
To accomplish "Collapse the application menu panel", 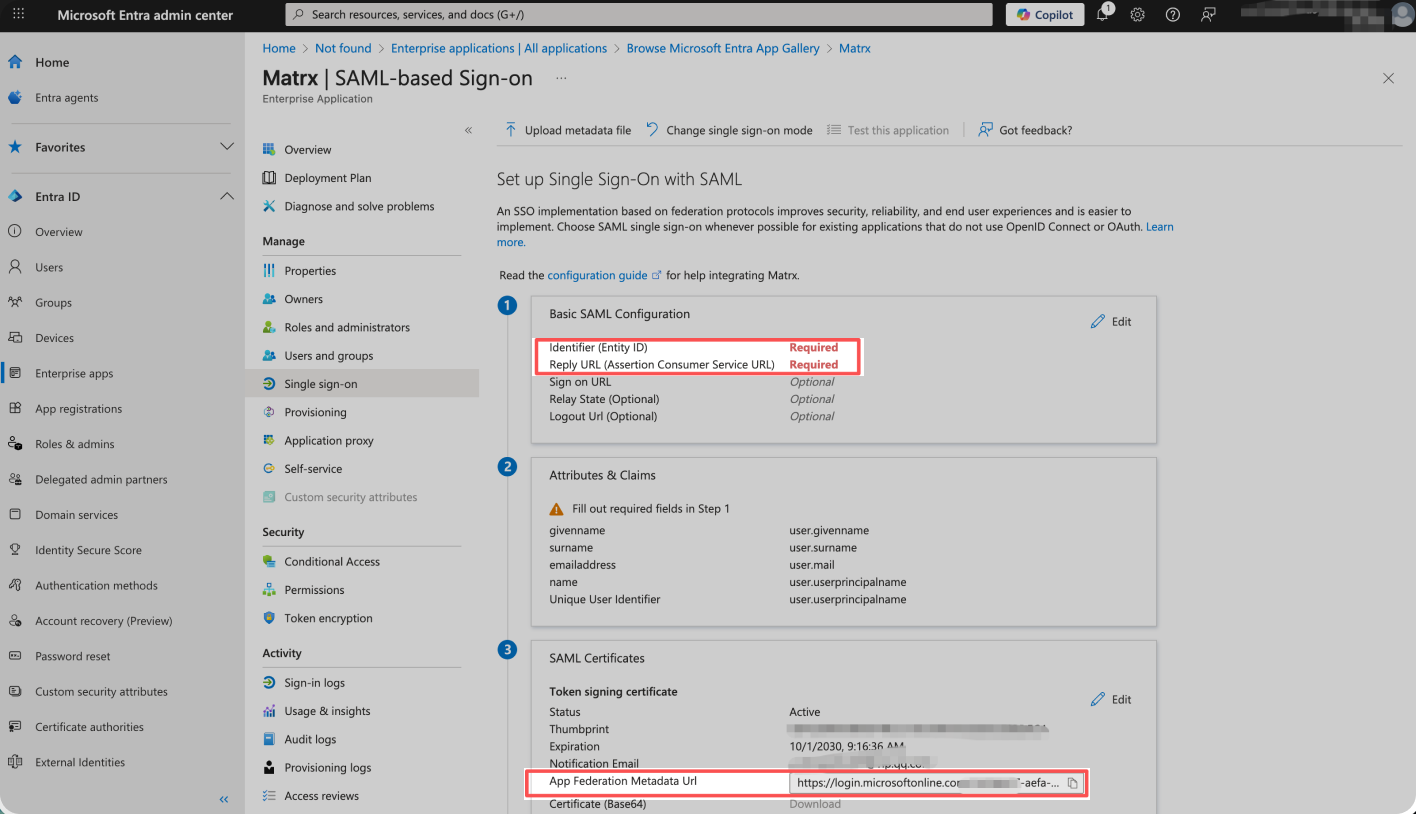I will 468,130.
